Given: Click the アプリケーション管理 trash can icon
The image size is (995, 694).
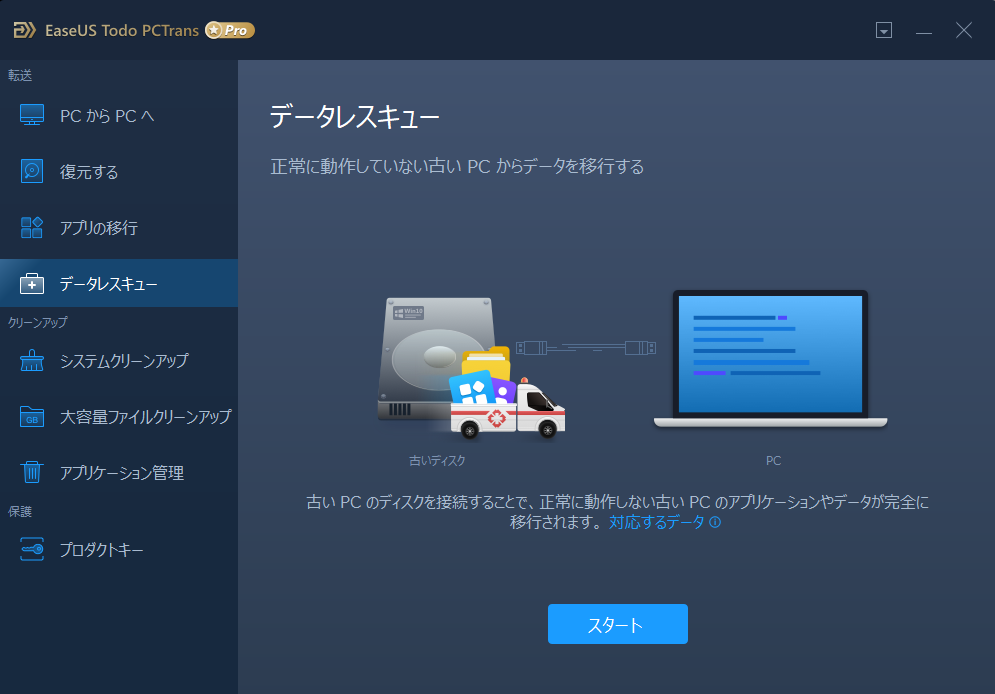Looking at the screenshot, I should 32,472.
